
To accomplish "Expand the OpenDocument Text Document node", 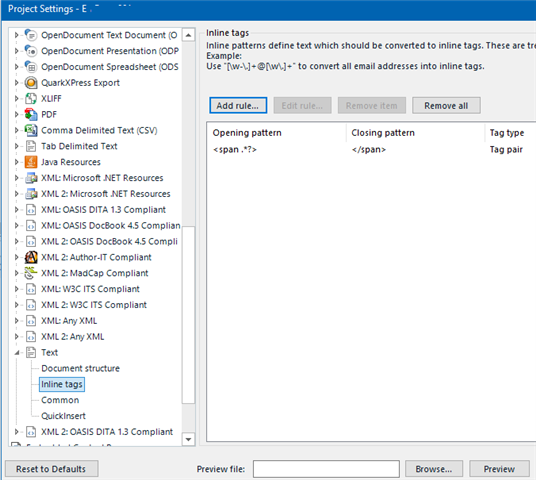I will click(x=16, y=35).
